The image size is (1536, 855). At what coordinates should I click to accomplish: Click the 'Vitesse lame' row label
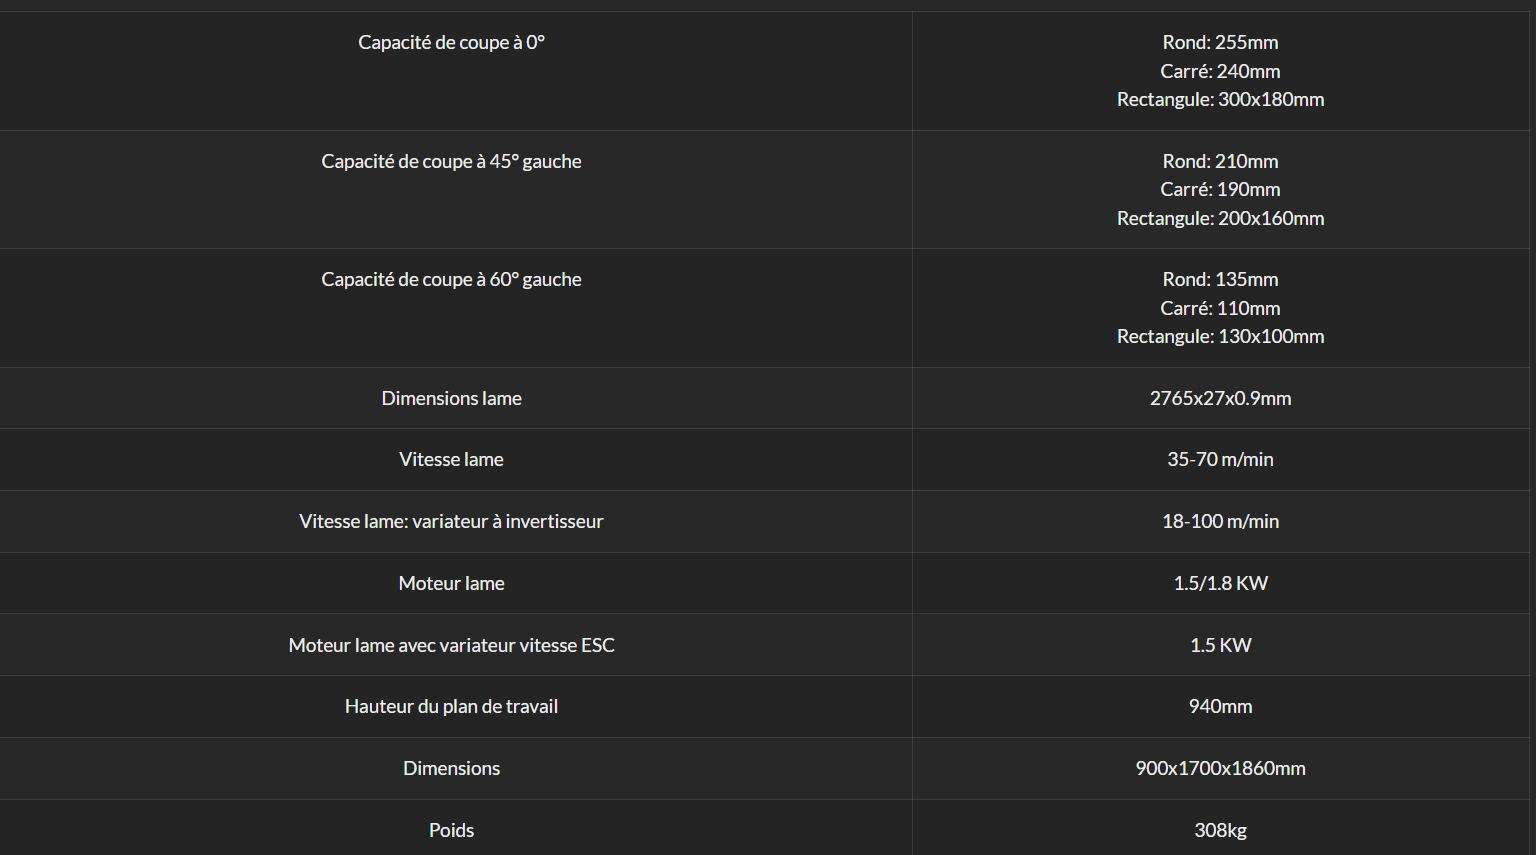[451, 460]
